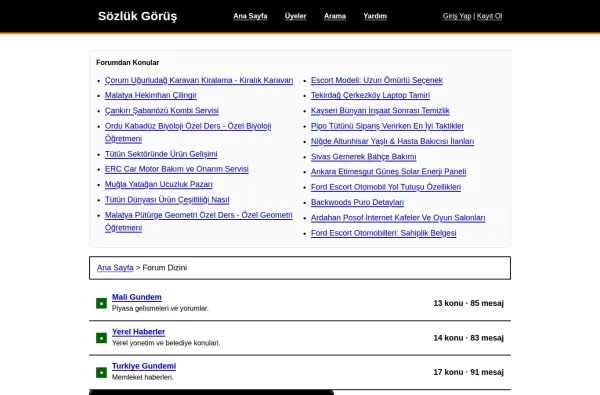This screenshot has height=395, width=600.
Task: Open the Üyeler menu item
Action: [x=295, y=16]
